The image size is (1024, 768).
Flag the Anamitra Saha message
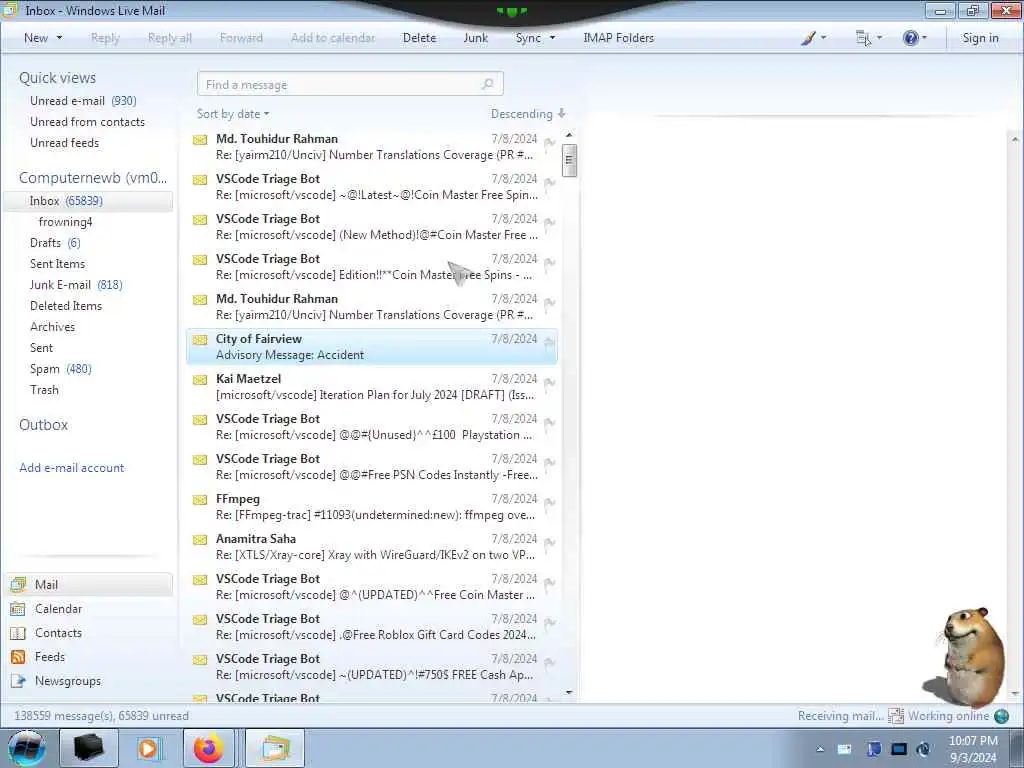coord(549,543)
